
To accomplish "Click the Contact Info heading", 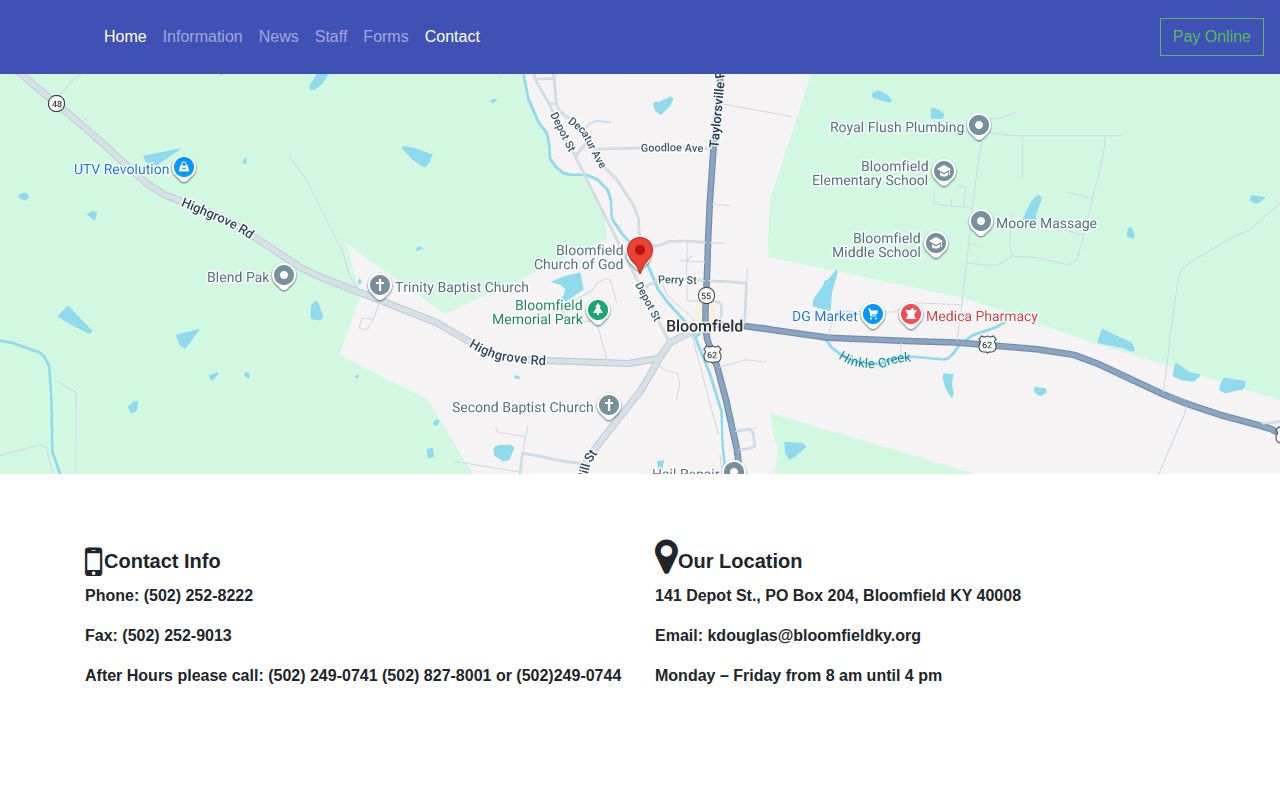I will (162, 561).
